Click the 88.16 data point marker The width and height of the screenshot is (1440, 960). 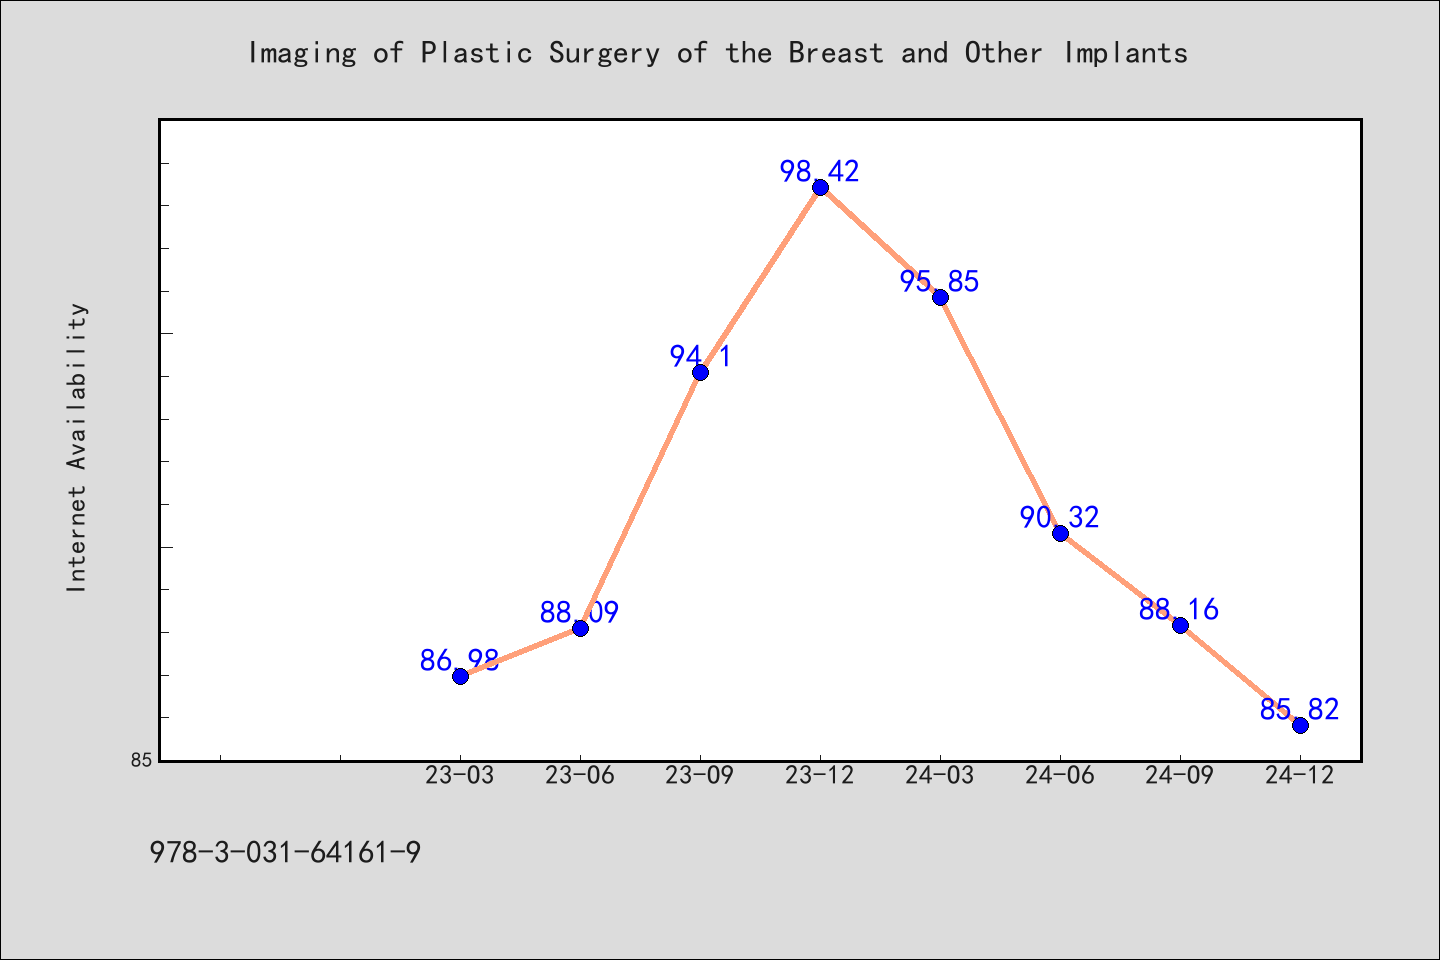pos(1180,625)
